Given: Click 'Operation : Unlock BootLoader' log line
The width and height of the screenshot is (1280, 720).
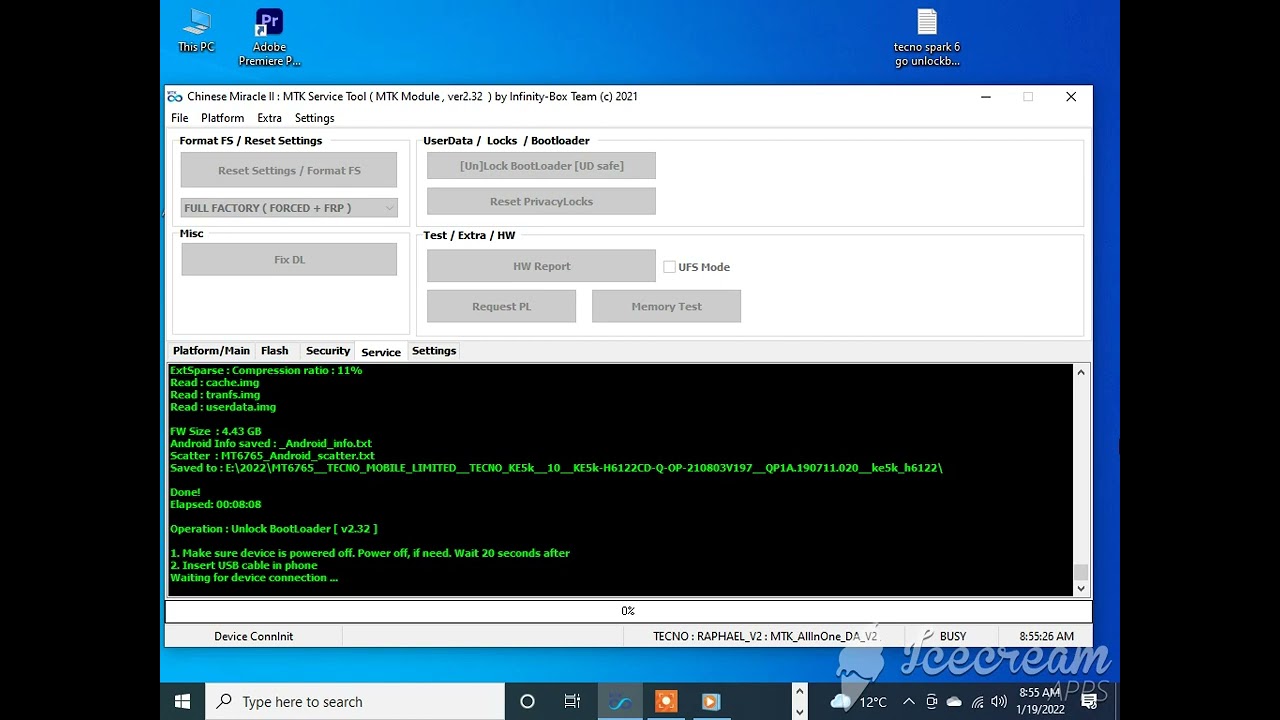Looking at the screenshot, I should pos(274,529).
